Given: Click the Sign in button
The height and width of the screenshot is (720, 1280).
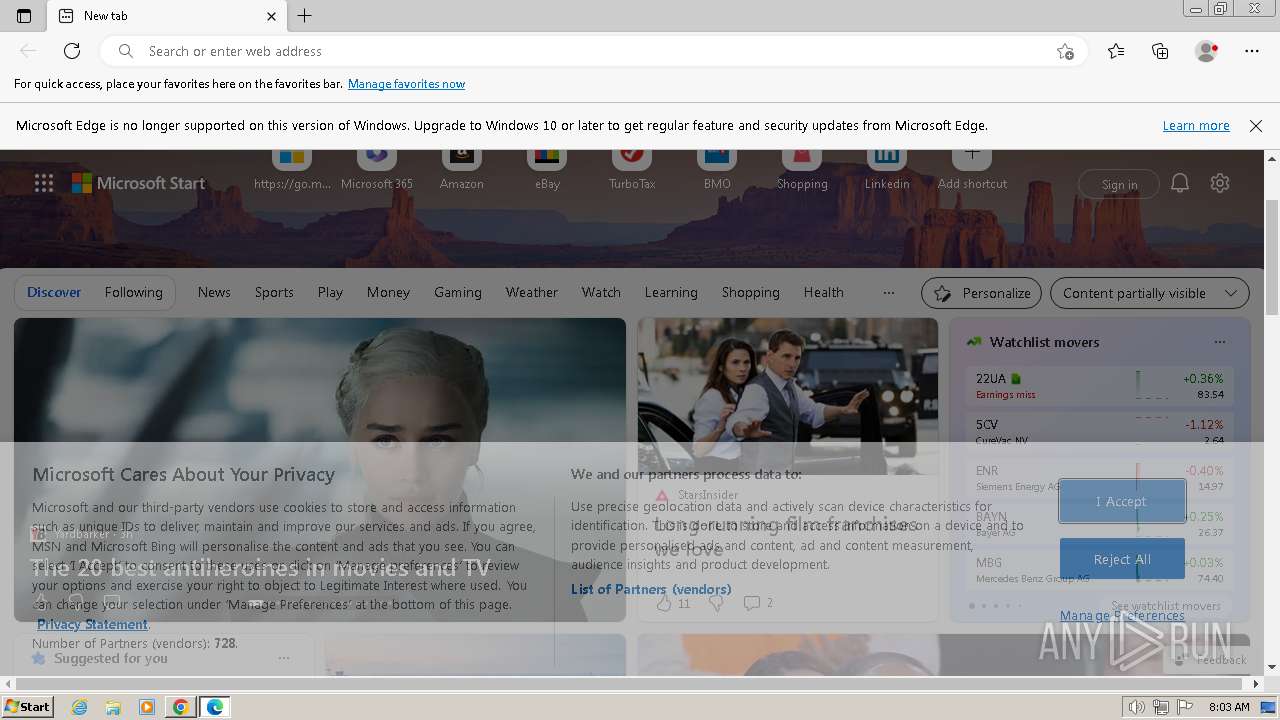Looking at the screenshot, I should [x=1119, y=184].
